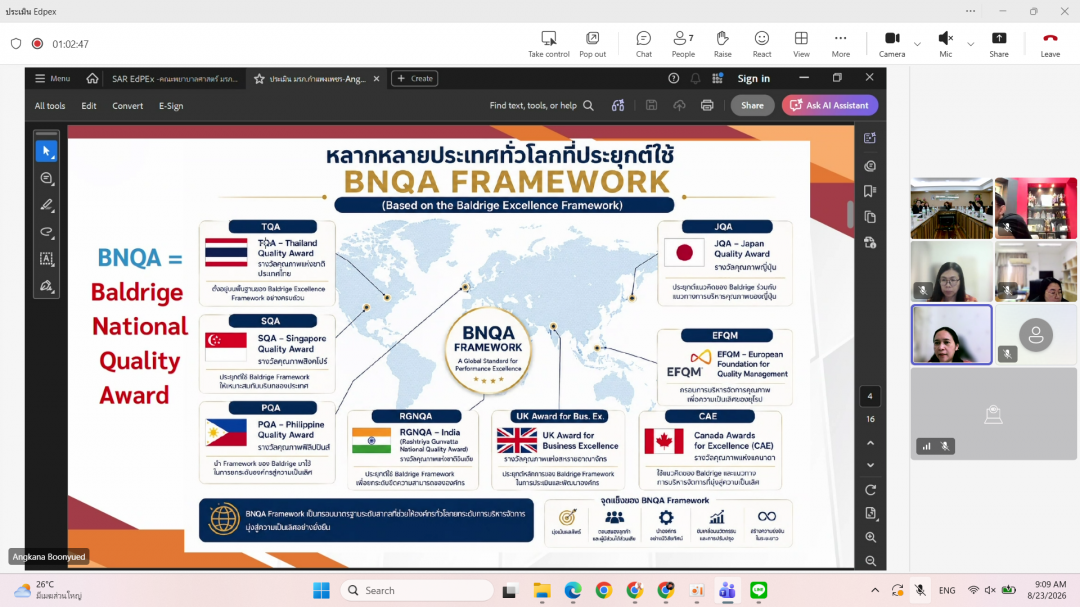Expand the Mic options arrow
1080x607 pixels.
coord(970,44)
